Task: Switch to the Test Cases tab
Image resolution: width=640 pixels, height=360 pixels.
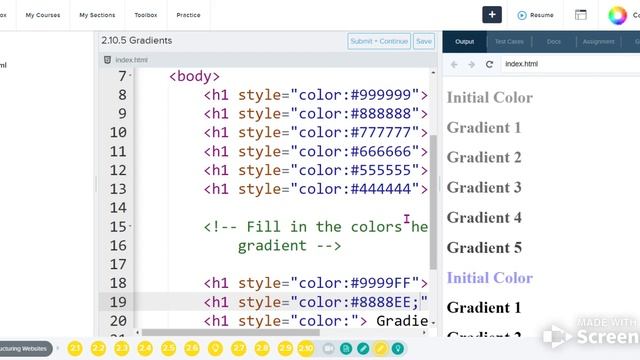Action: coord(509,42)
